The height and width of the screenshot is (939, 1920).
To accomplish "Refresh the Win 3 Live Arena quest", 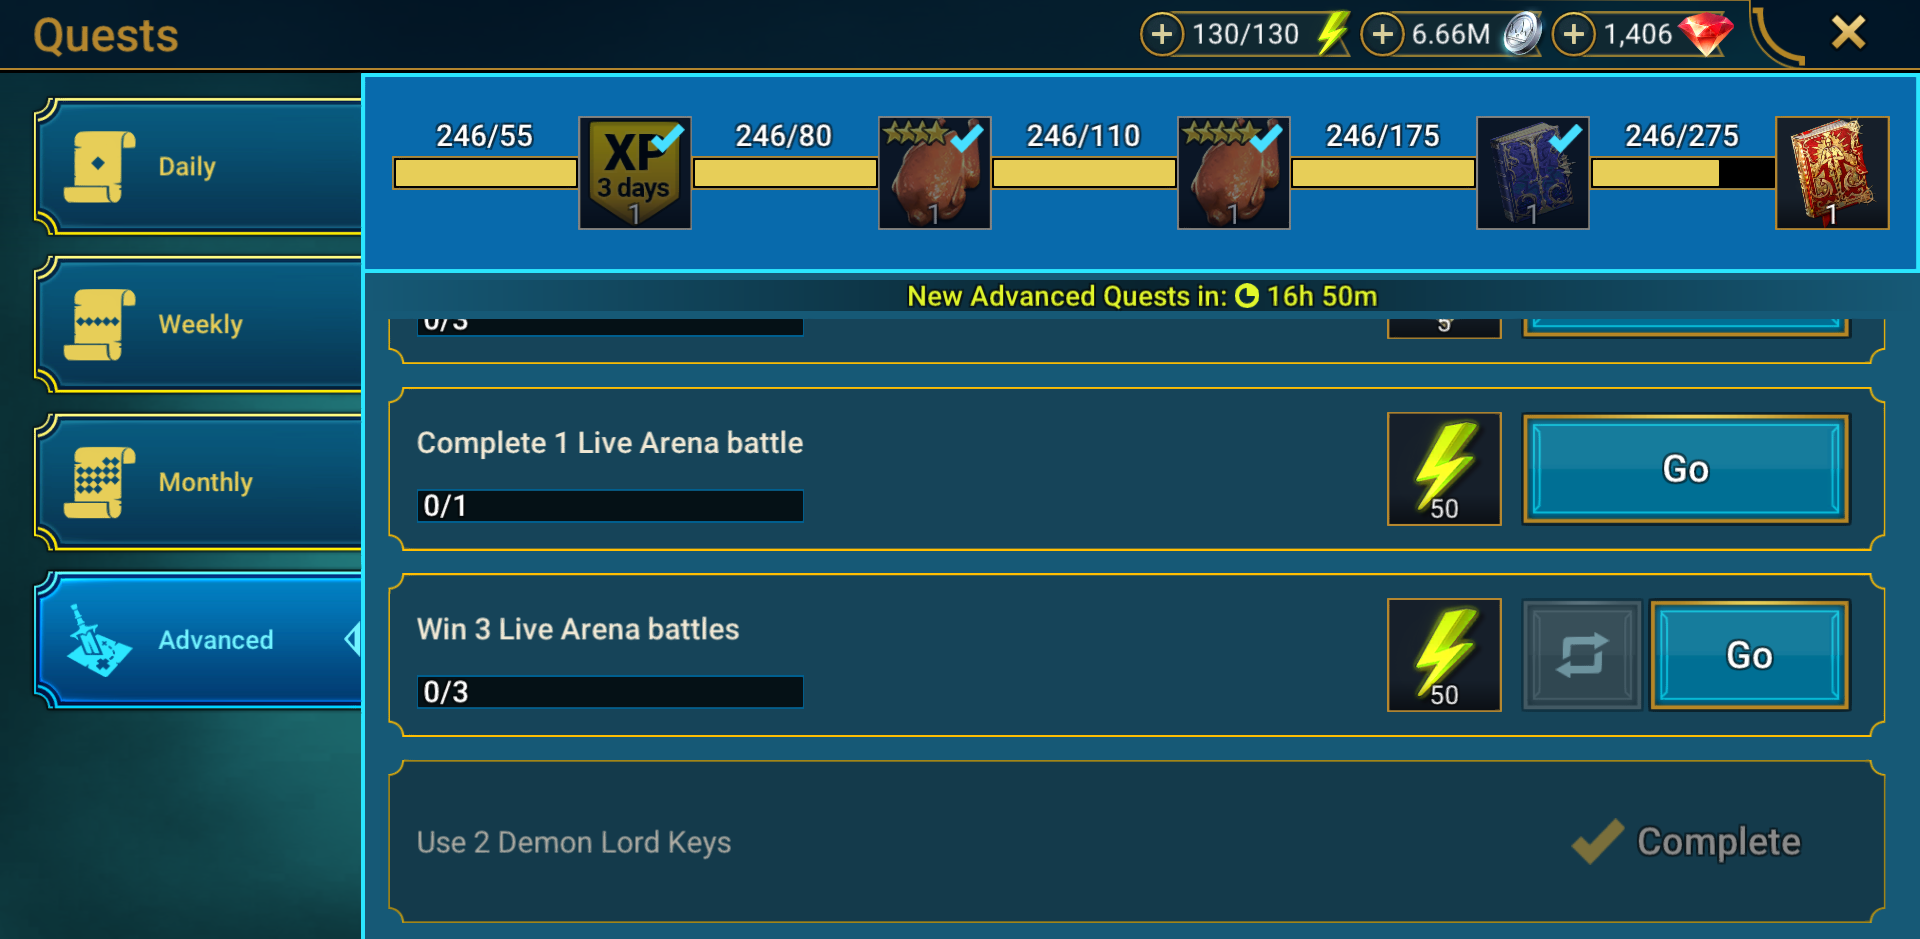I will point(1582,655).
